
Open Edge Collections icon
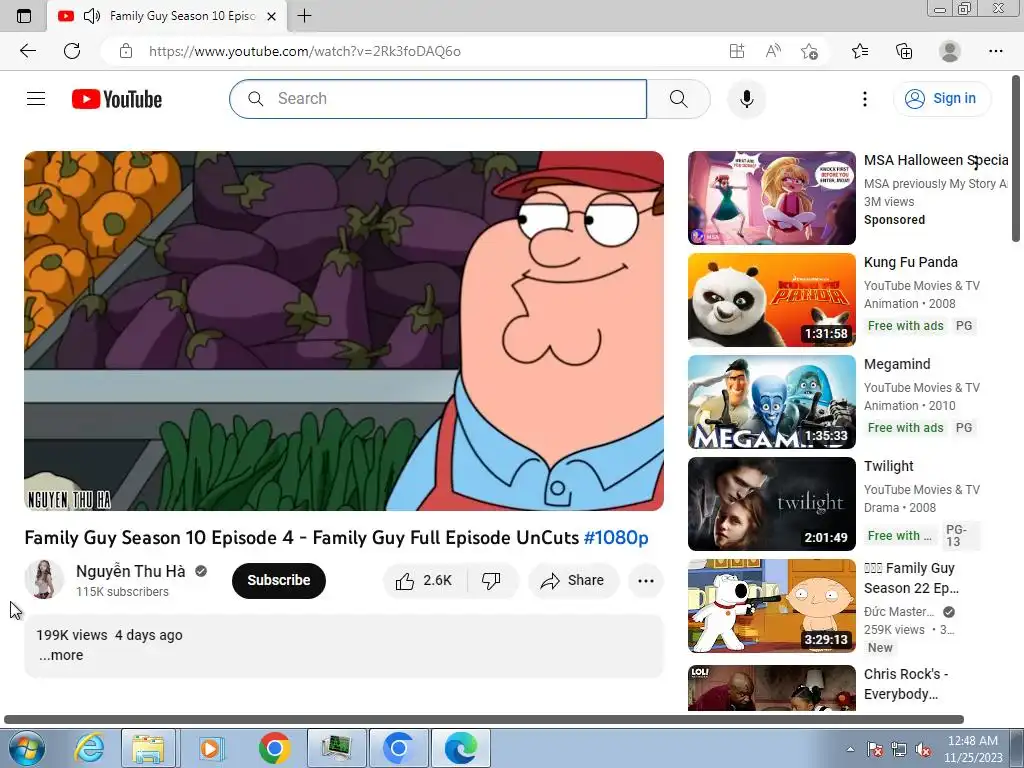click(904, 51)
